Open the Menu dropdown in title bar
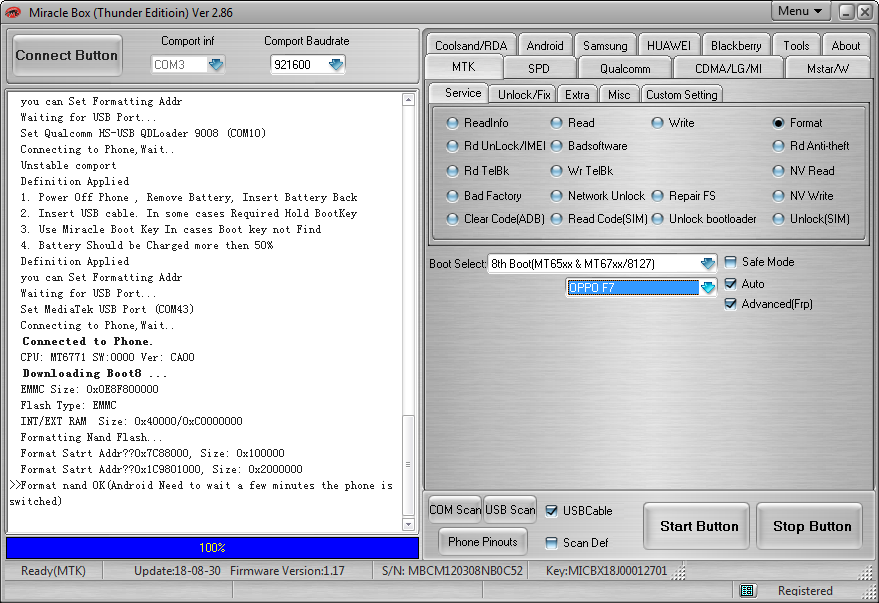 (x=800, y=11)
